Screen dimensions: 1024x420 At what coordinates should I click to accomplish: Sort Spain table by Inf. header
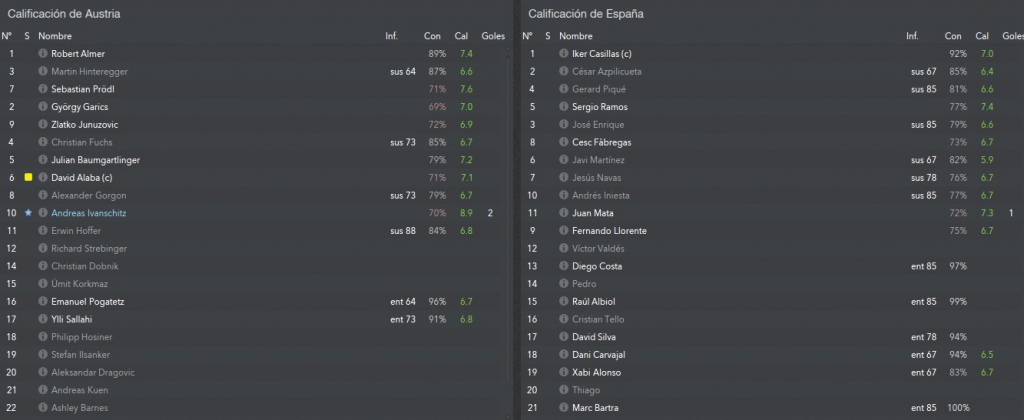tap(912, 36)
